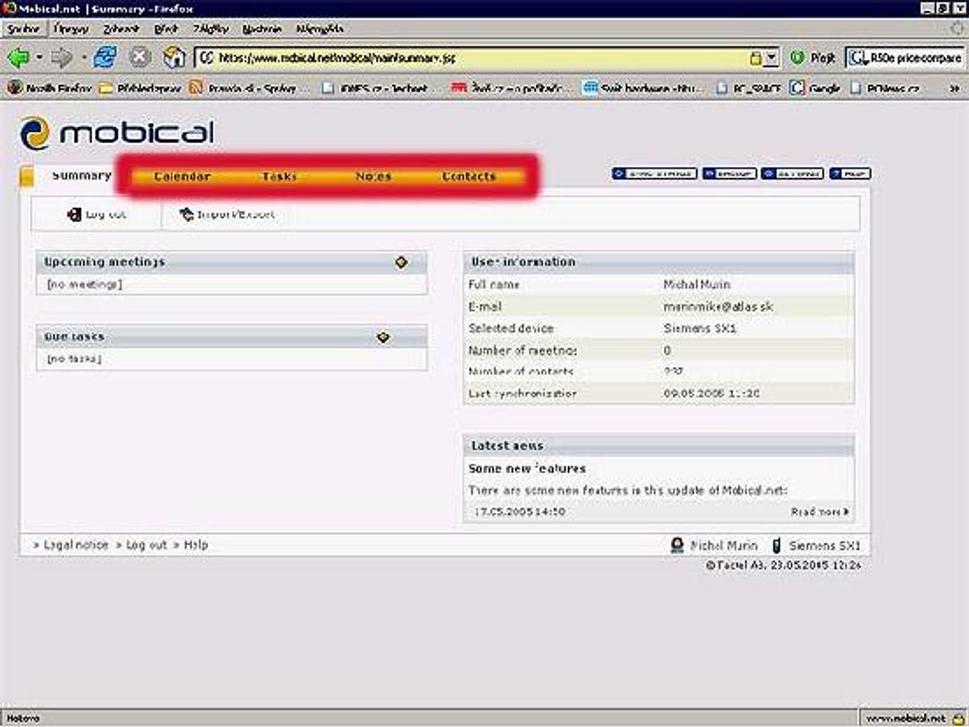Reload the page with the Reload icon

105,57
